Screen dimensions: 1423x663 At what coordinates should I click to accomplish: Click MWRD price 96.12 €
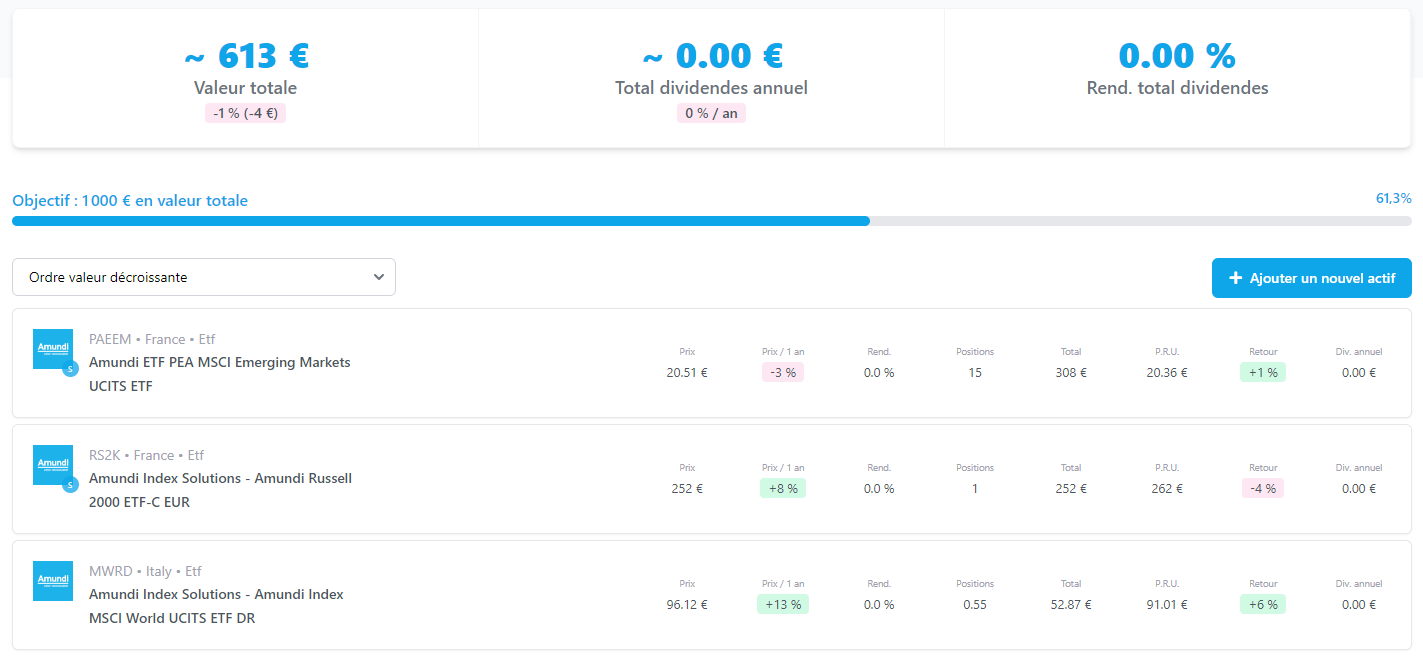coord(687,605)
